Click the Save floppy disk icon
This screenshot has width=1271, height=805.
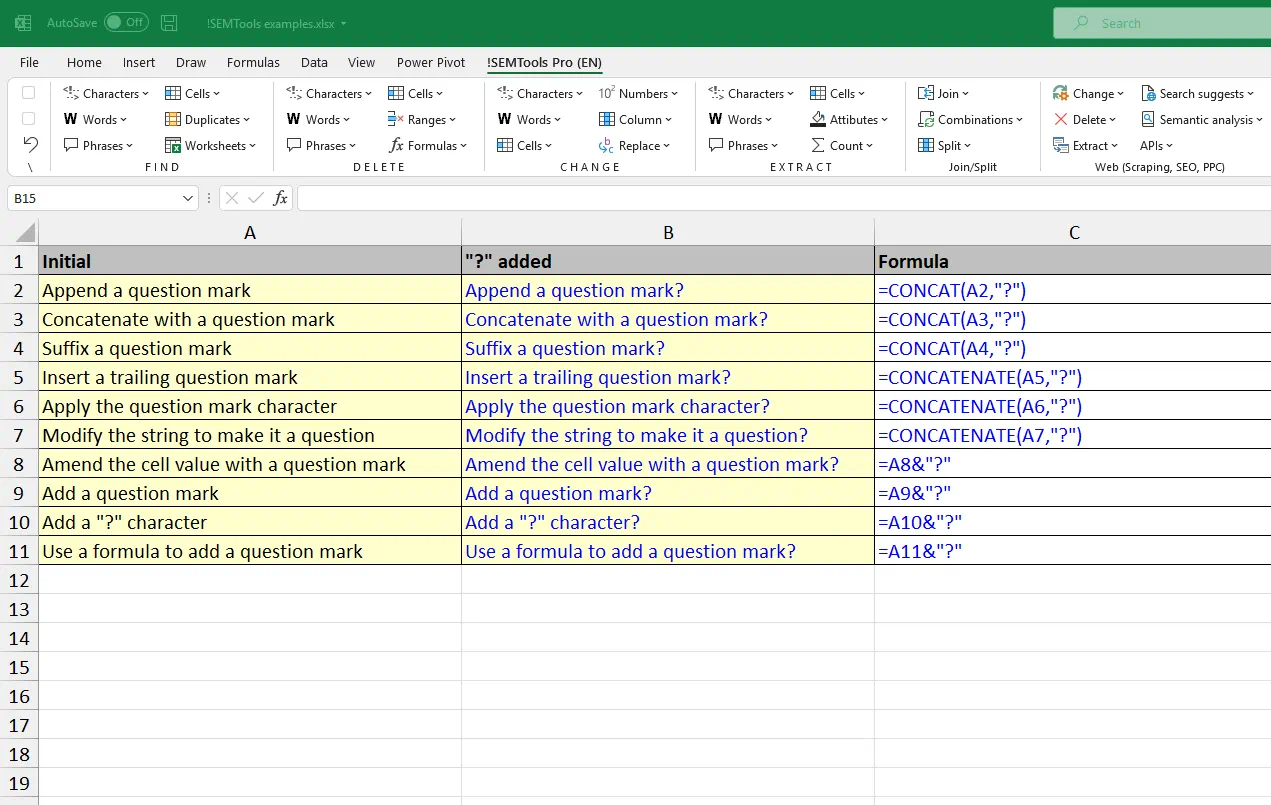tap(170, 22)
